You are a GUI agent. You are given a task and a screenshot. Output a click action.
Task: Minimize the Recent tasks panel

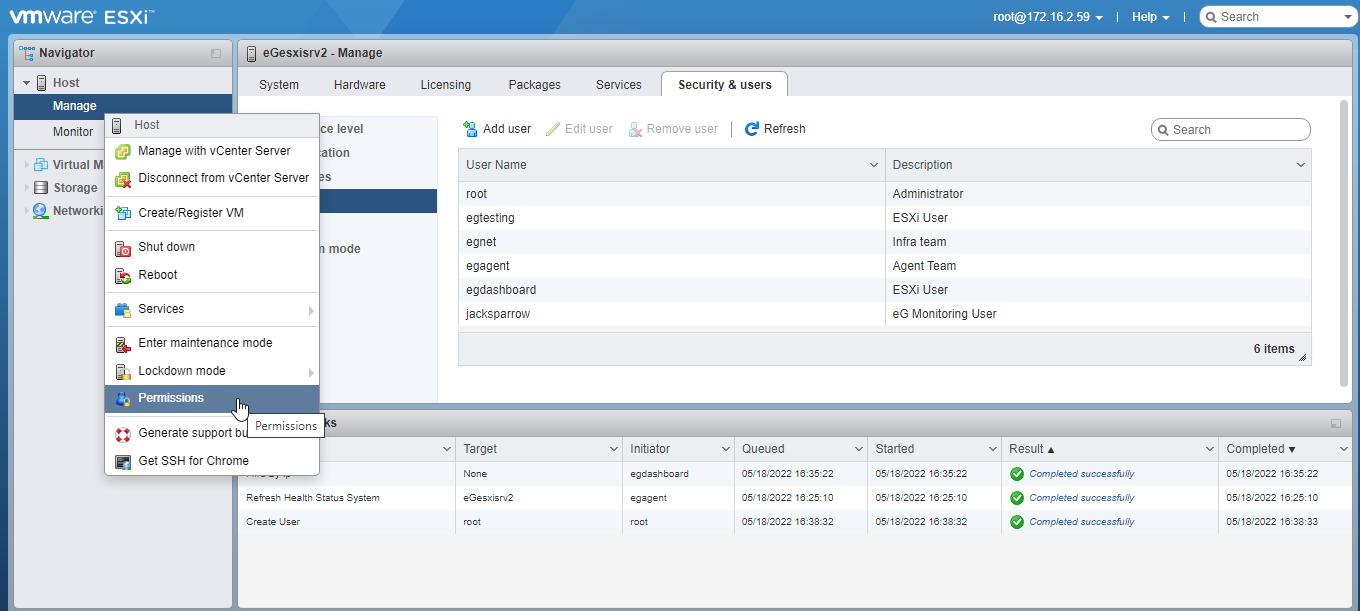1336,424
